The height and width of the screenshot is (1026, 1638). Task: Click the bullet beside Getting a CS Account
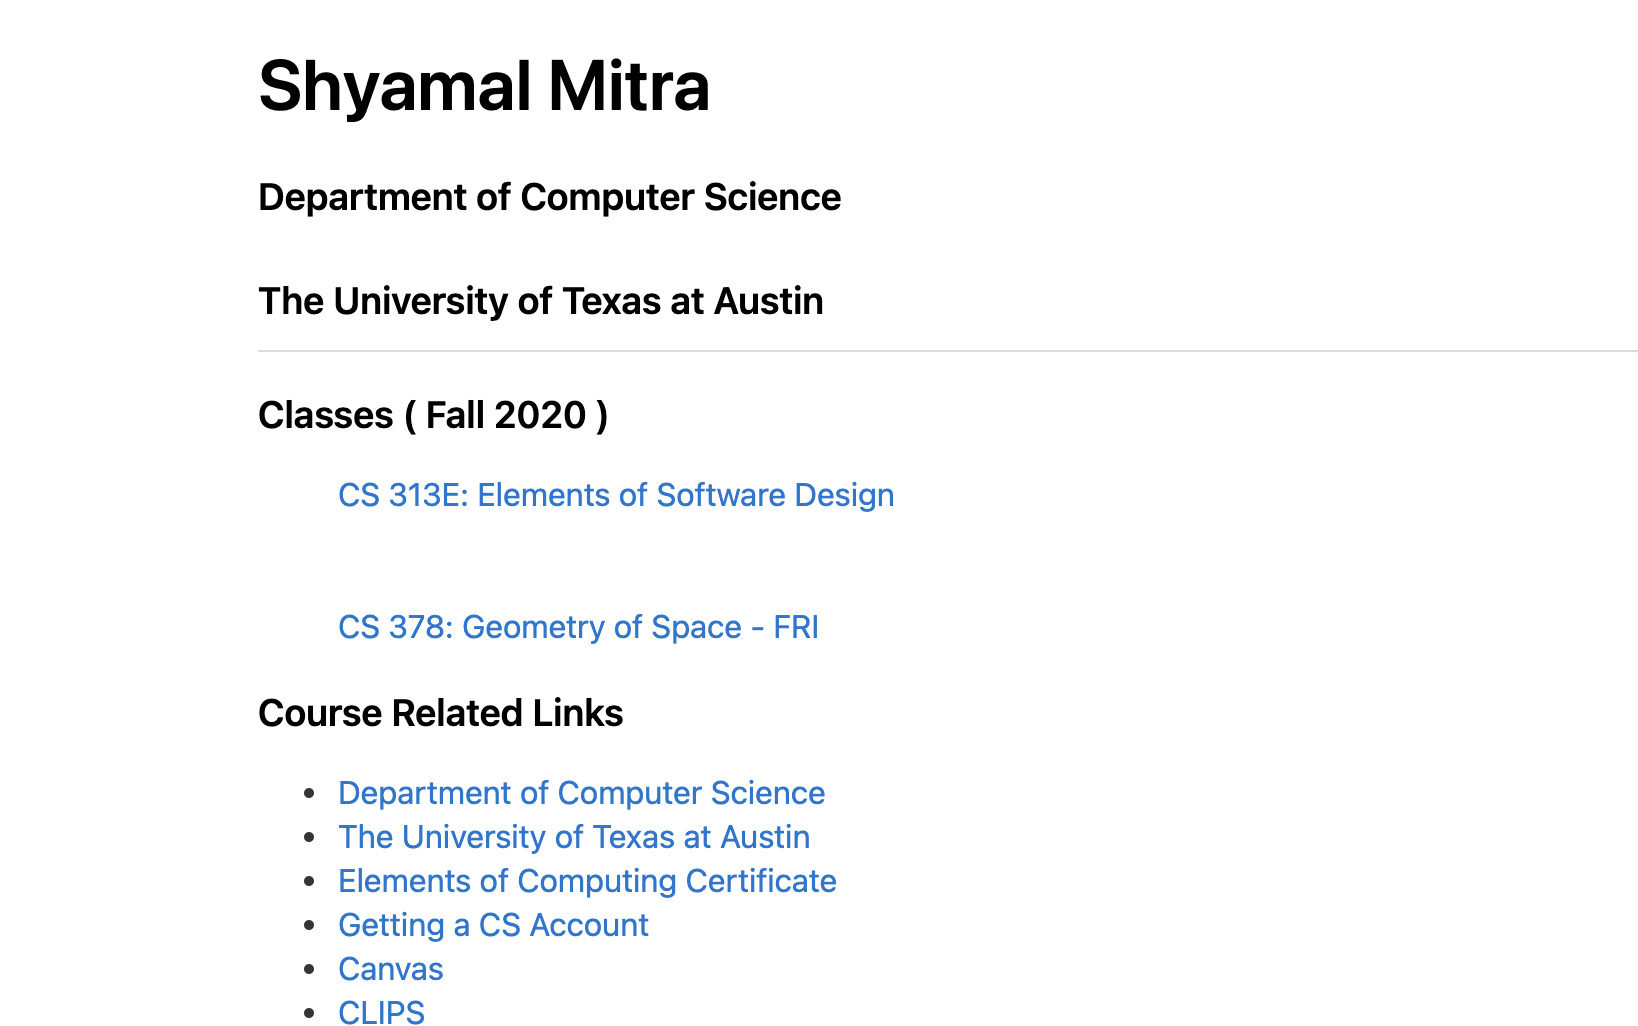(310, 925)
